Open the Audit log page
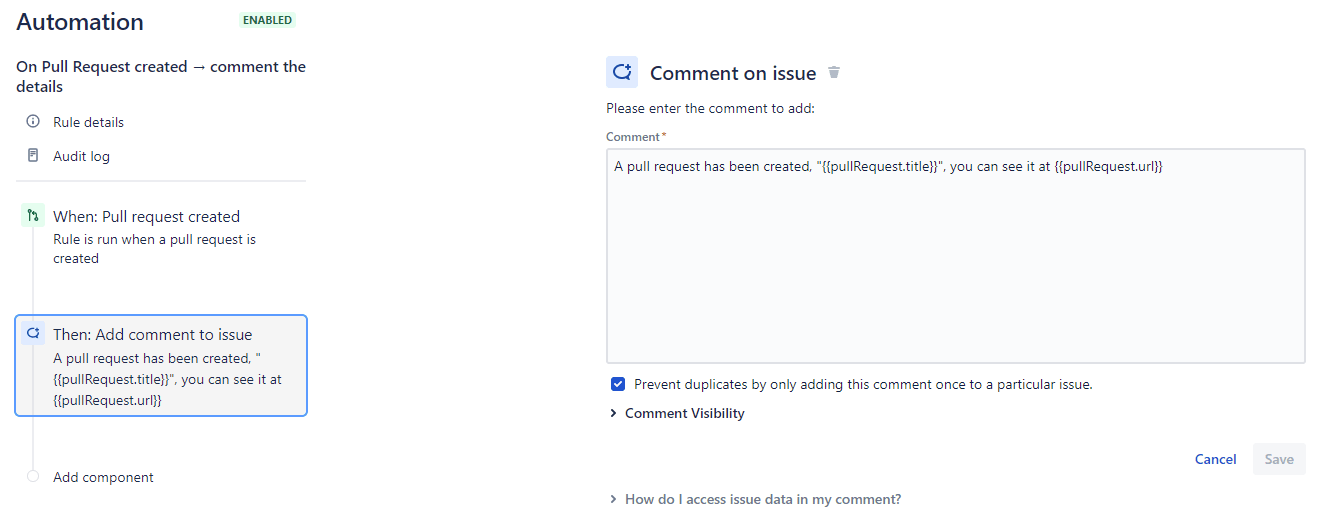 point(81,156)
